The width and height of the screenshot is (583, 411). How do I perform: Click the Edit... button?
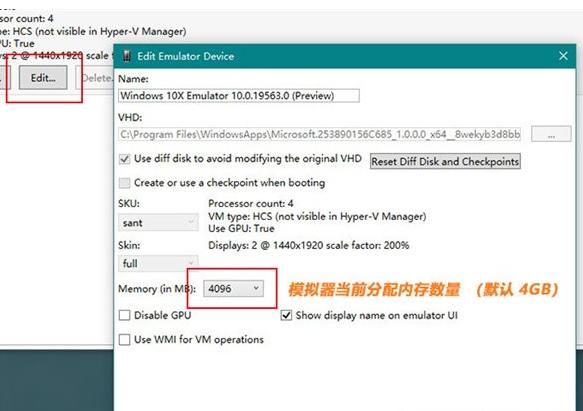(x=43, y=78)
